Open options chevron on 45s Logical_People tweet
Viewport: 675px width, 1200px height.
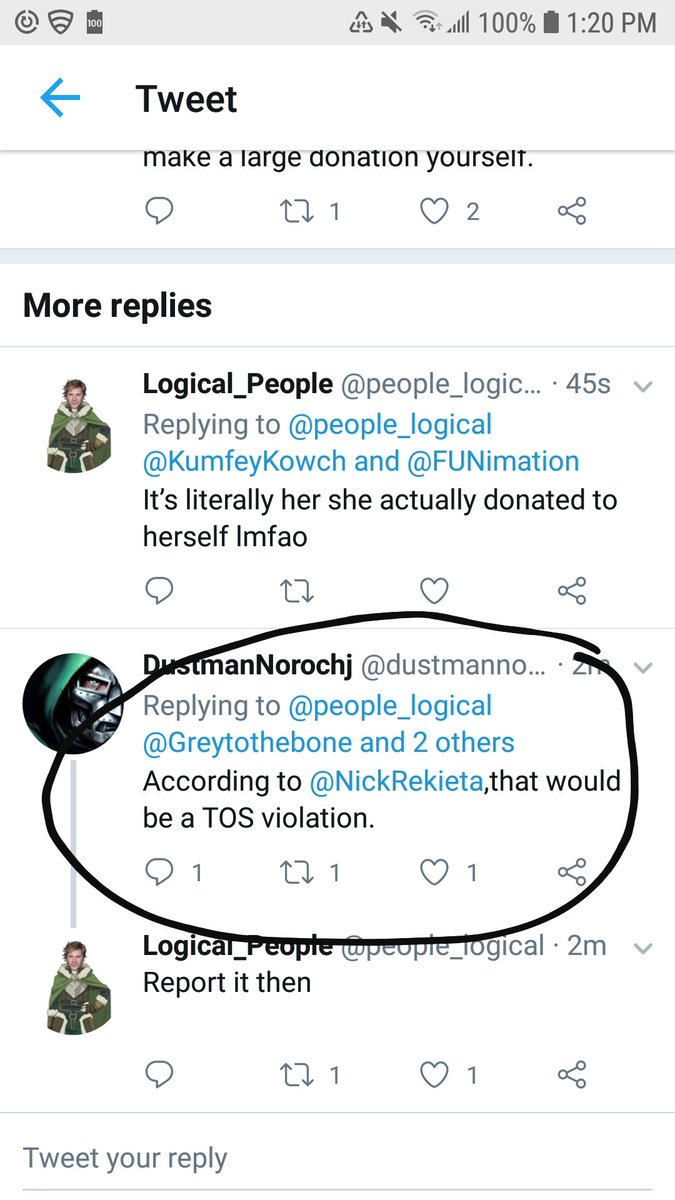pos(644,386)
